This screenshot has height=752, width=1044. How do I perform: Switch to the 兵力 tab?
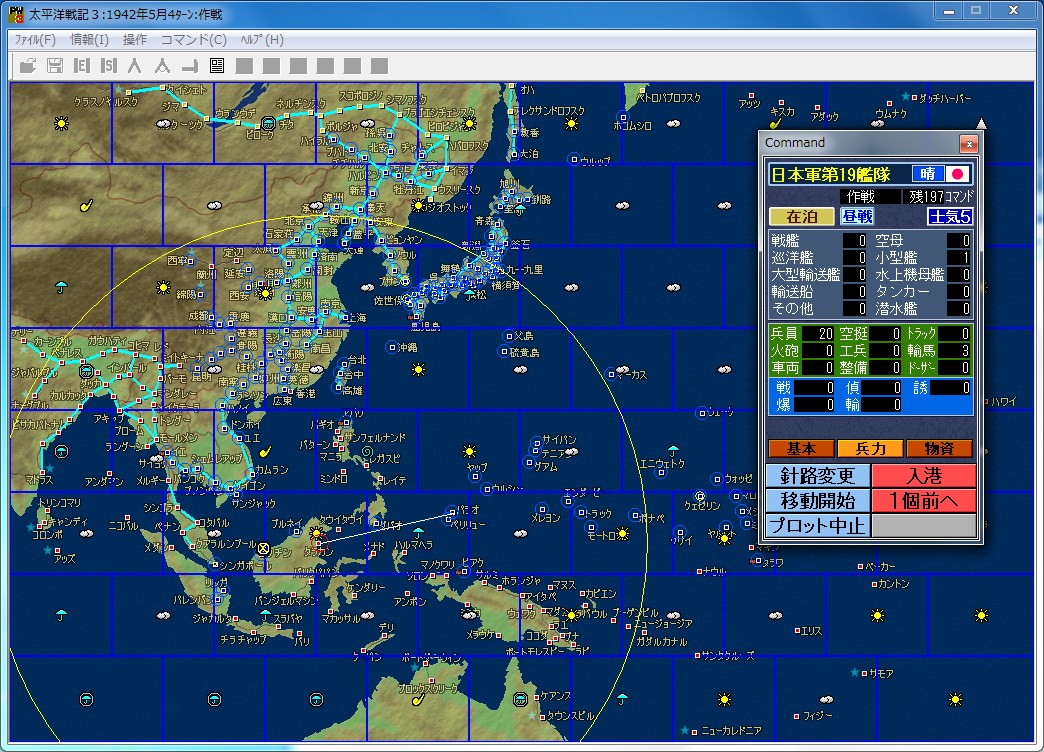[870, 449]
